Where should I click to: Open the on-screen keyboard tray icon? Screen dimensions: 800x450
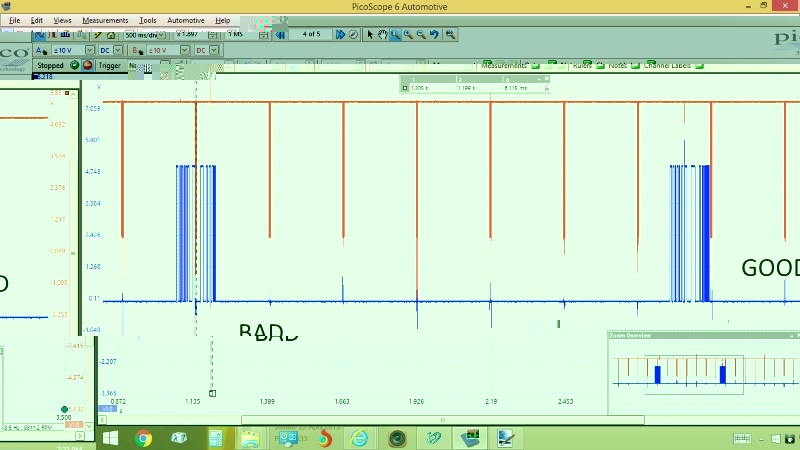(742, 438)
